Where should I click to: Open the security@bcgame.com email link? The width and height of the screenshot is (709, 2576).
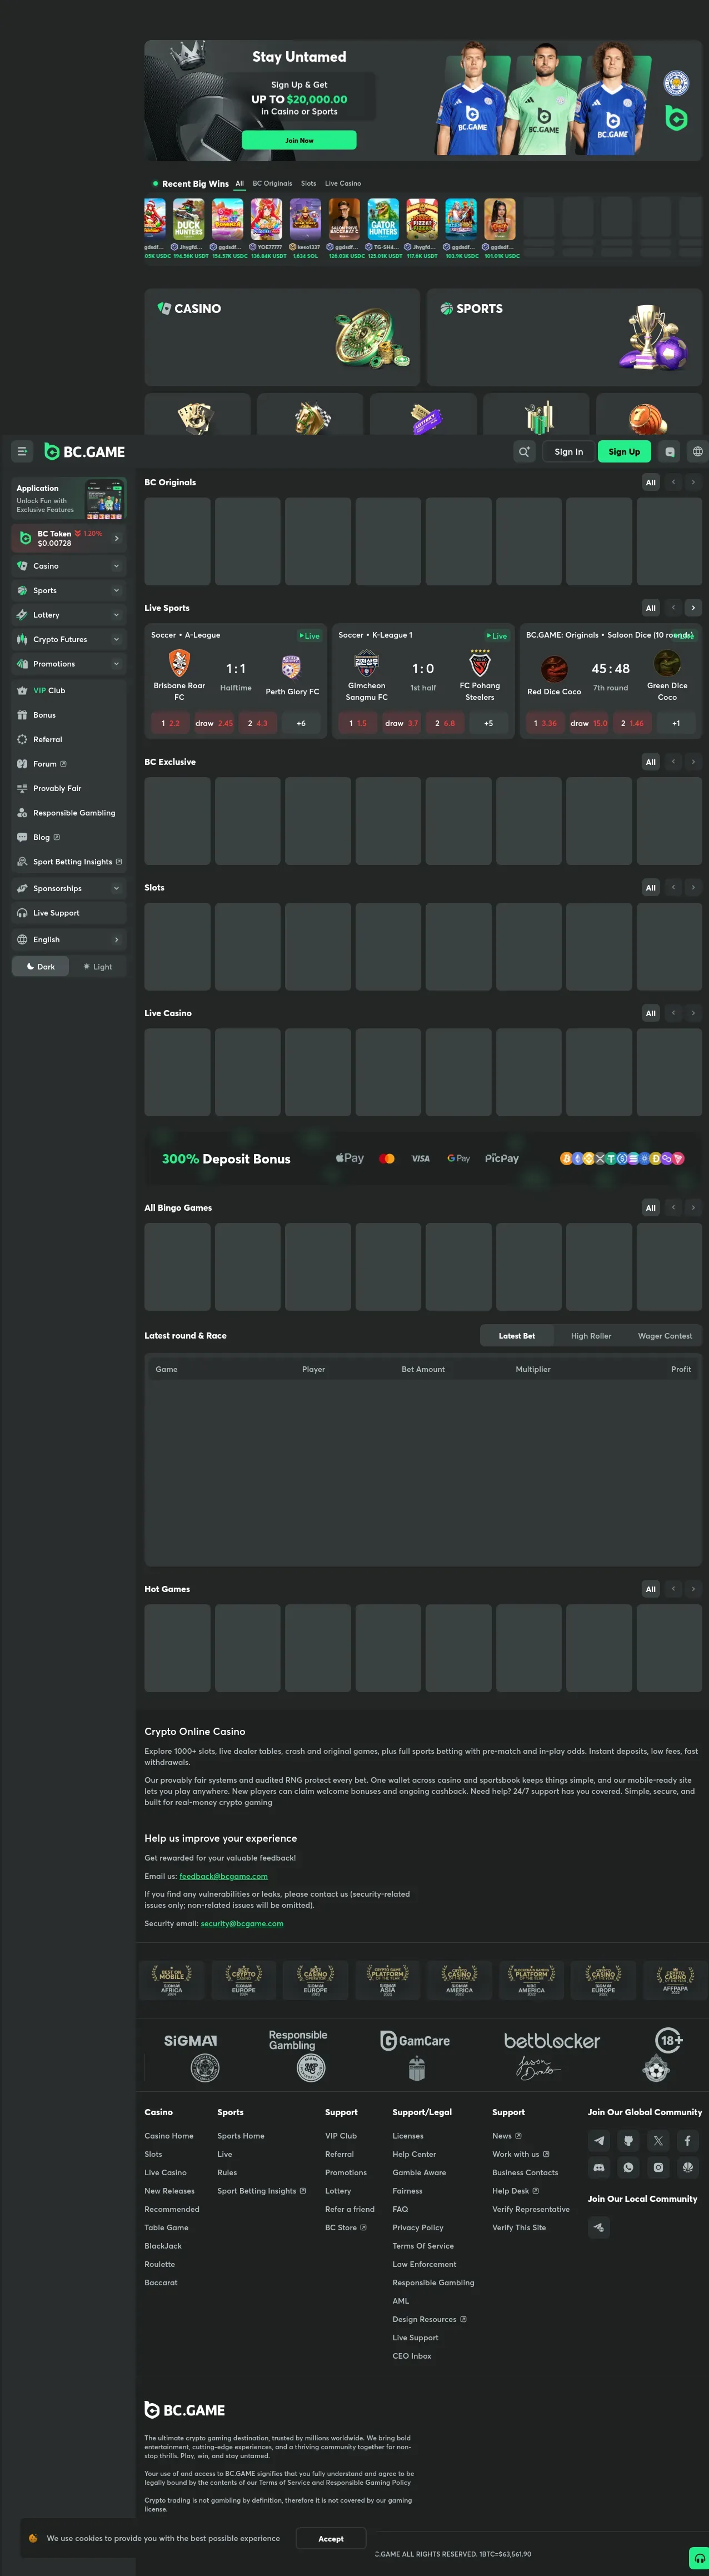pos(242,1923)
